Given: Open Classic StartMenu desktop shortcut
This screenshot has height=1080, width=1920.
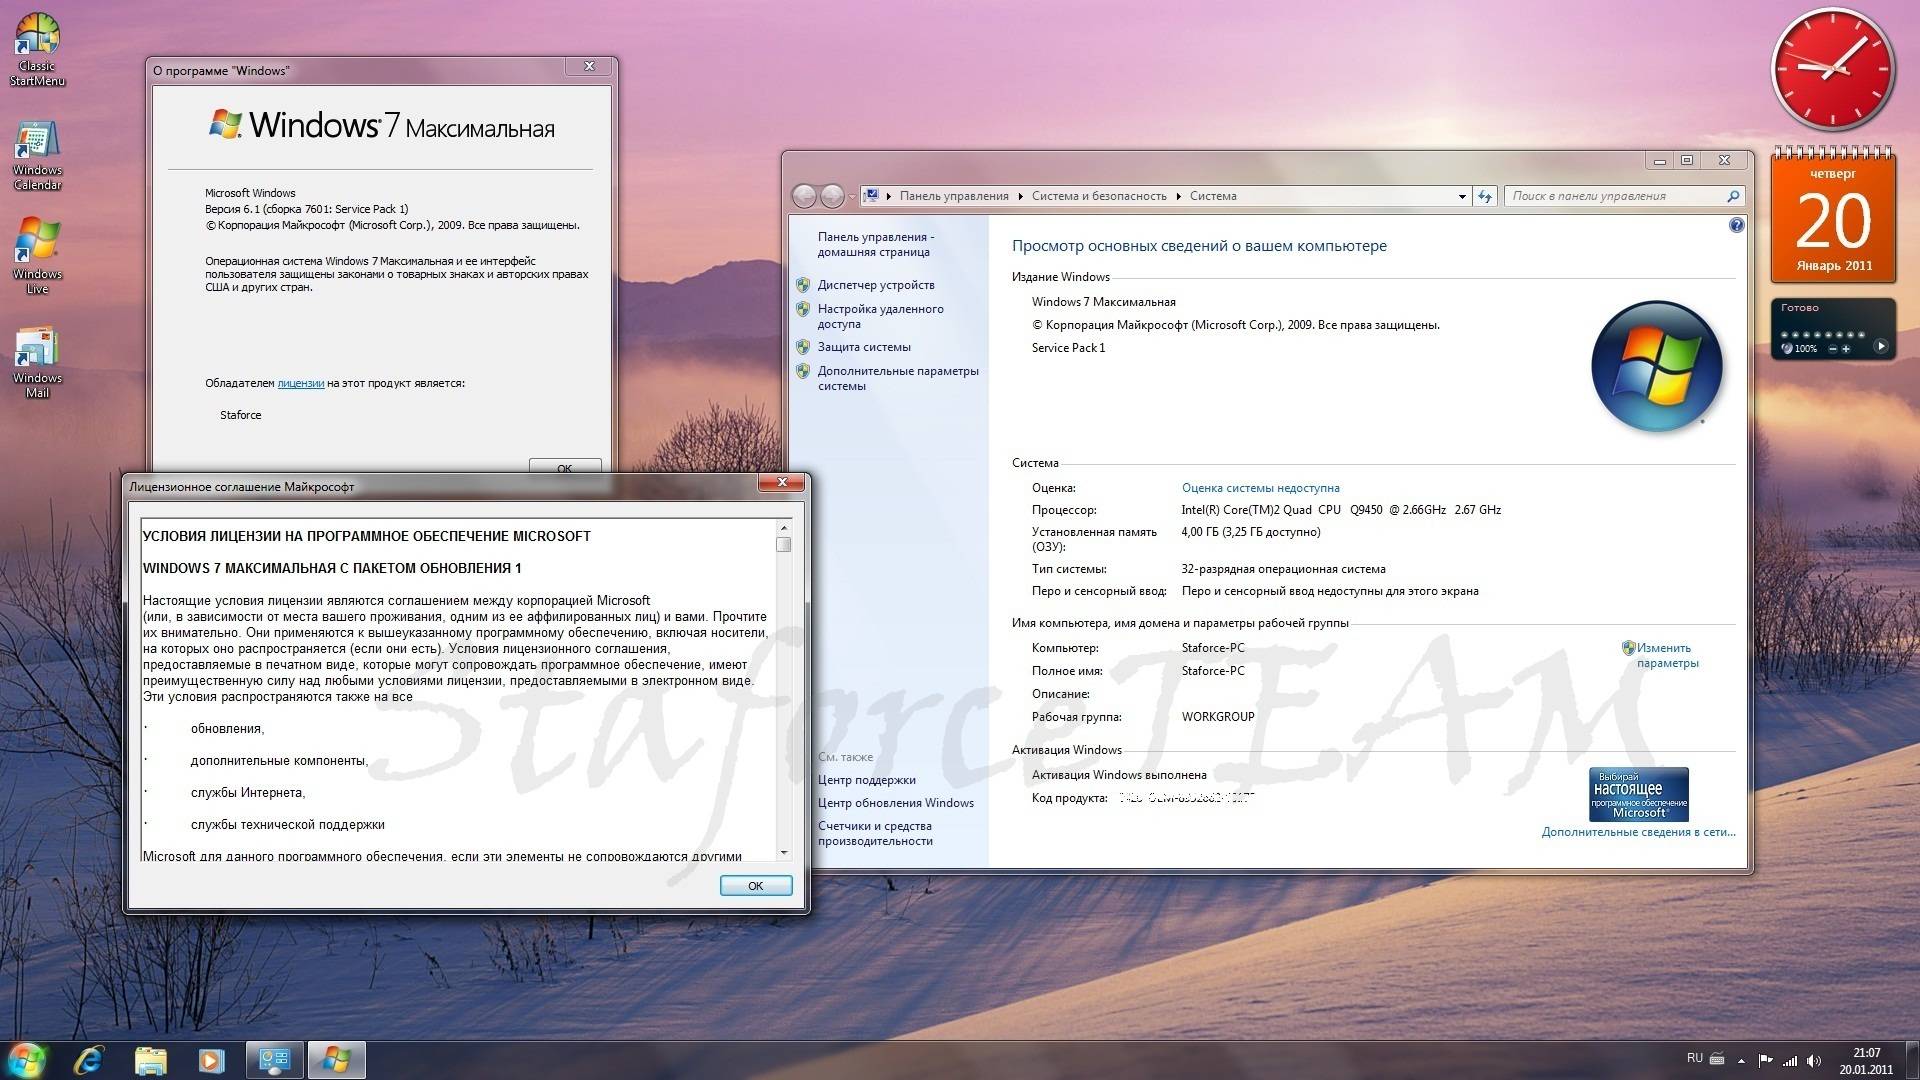Looking at the screenshot, I should coord(37,50).
